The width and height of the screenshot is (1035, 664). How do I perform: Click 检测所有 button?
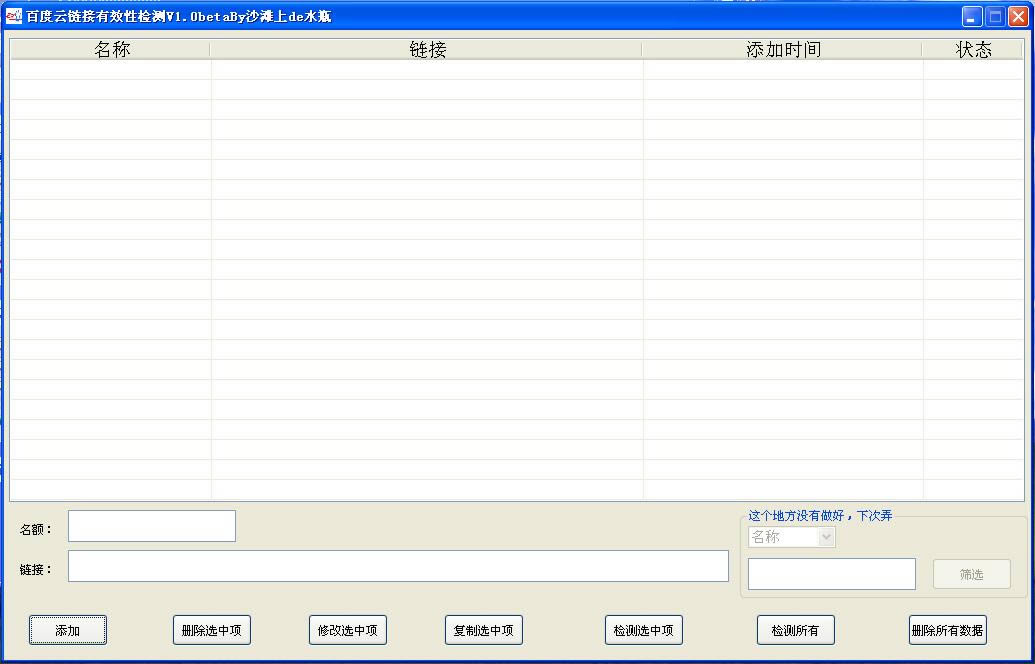[x=795, y=630]
